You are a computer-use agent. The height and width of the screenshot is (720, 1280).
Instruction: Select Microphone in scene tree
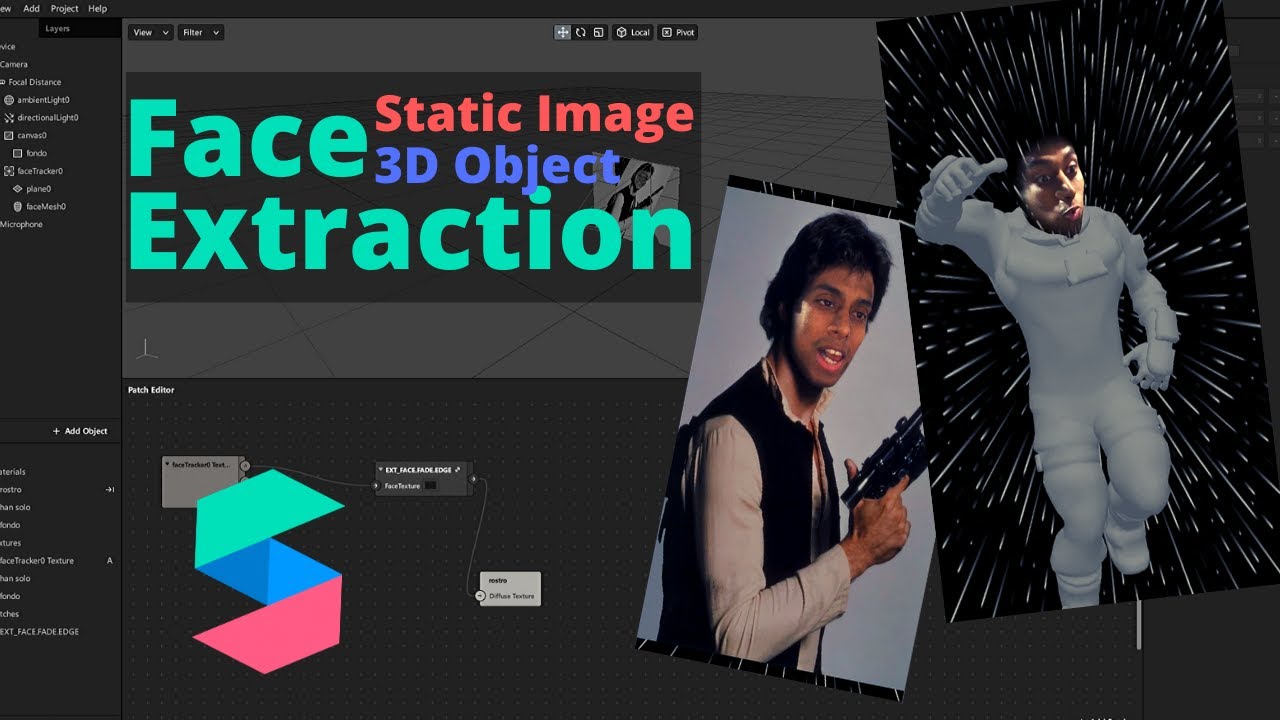(21, 224)
